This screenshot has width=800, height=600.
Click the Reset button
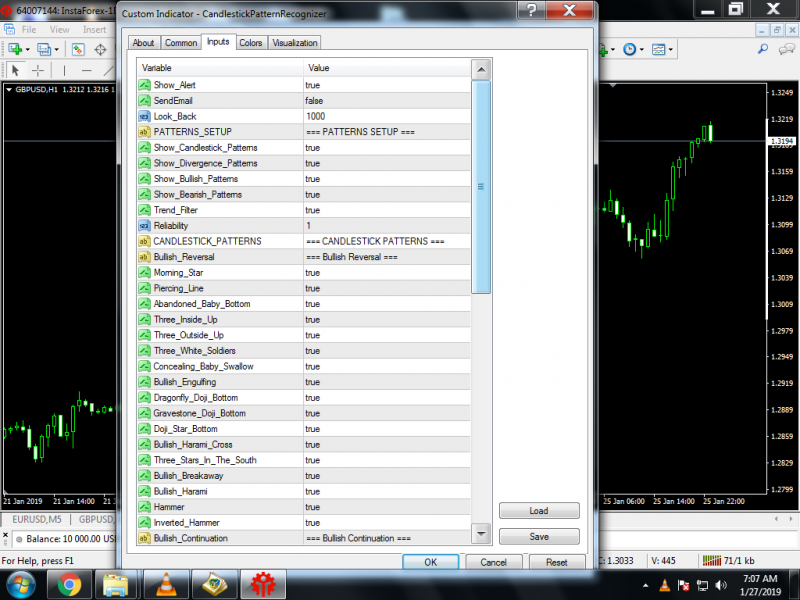557,562
